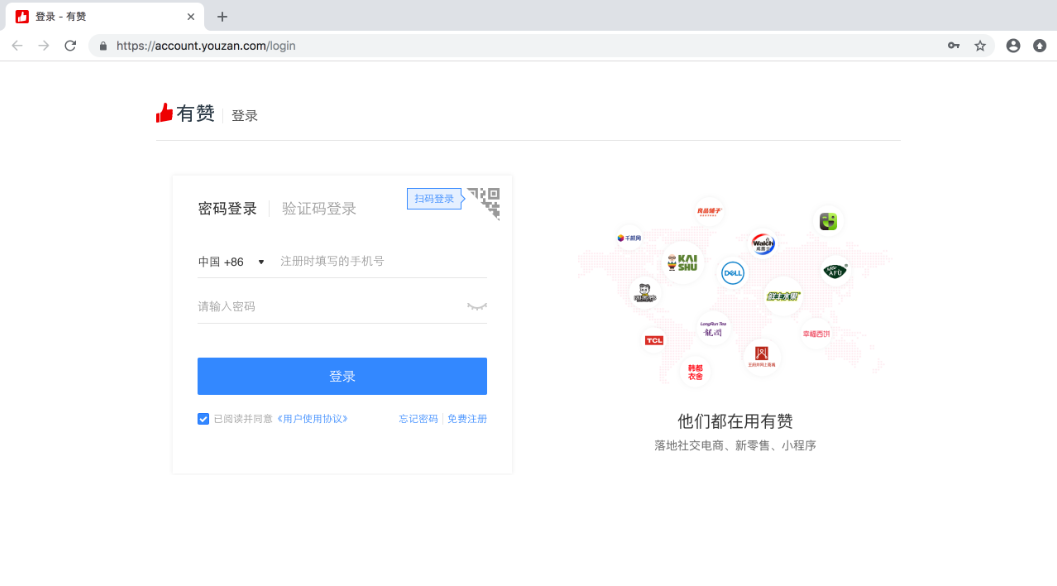Click the red square emblem brand logo
The image size is (1057, 586).
[761, 356]
